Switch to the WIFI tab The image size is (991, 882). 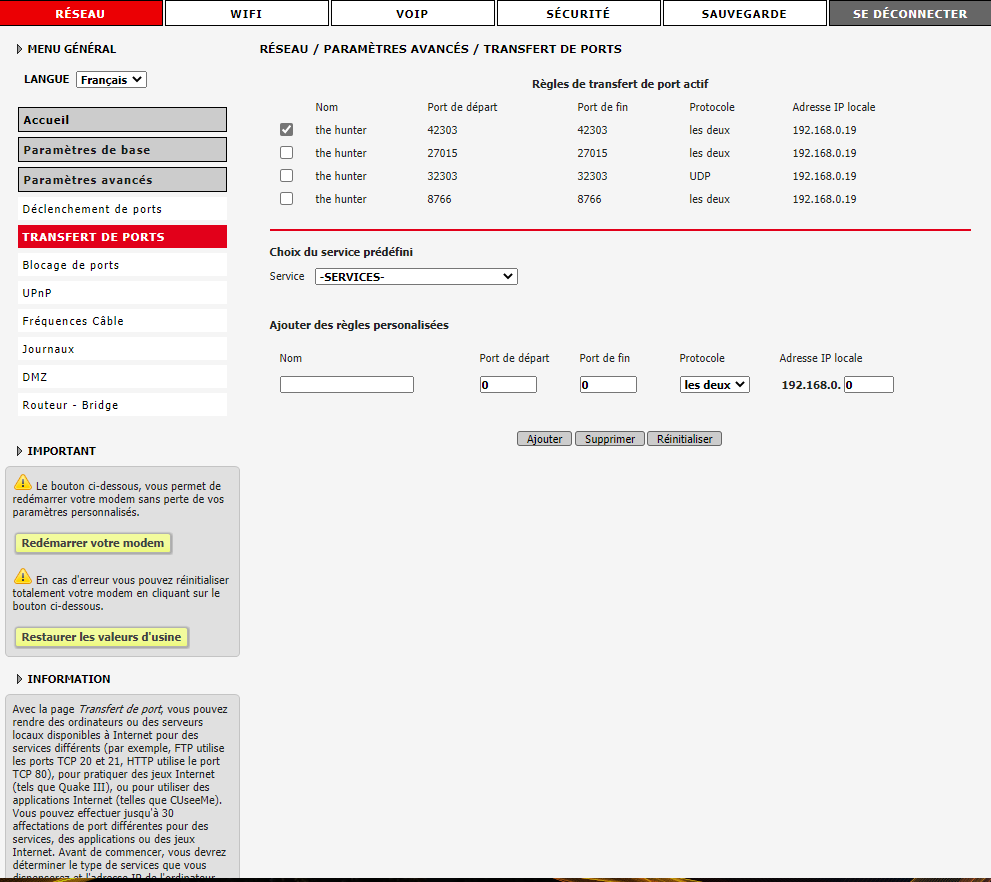tap(246, 14)
